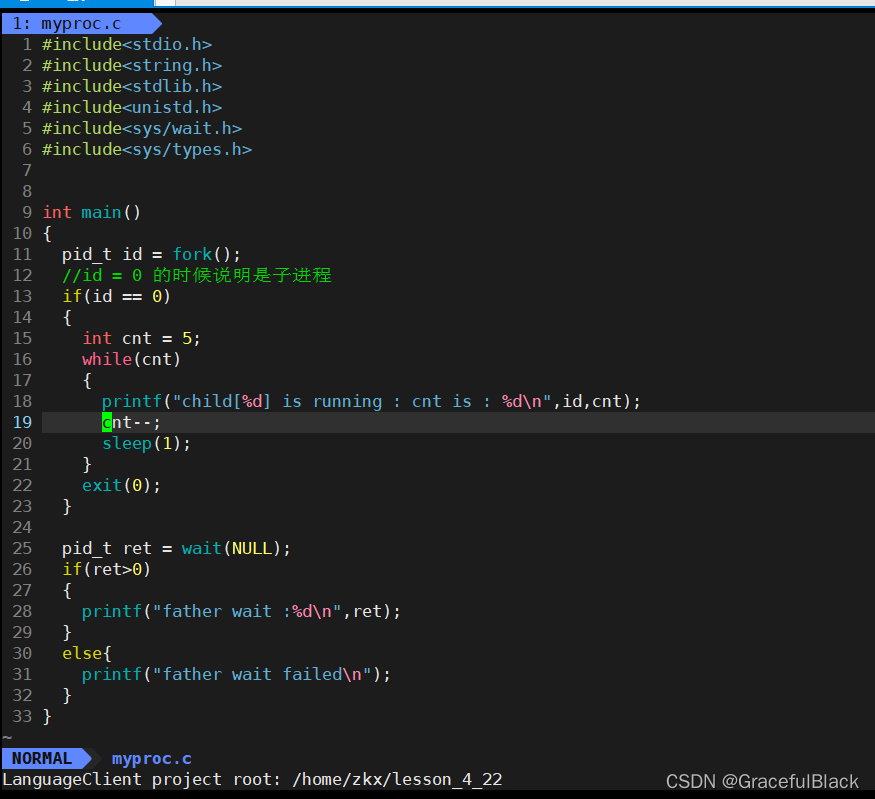Click line number 24 in the gutter
Screen dimensions: 875x799
click(22, 528)
